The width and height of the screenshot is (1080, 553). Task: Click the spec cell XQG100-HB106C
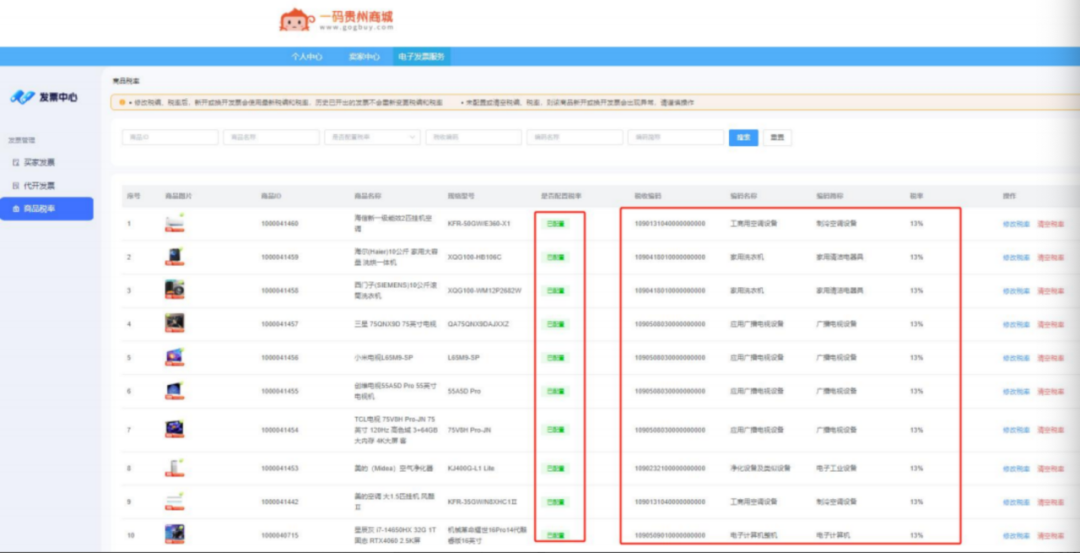475,257
